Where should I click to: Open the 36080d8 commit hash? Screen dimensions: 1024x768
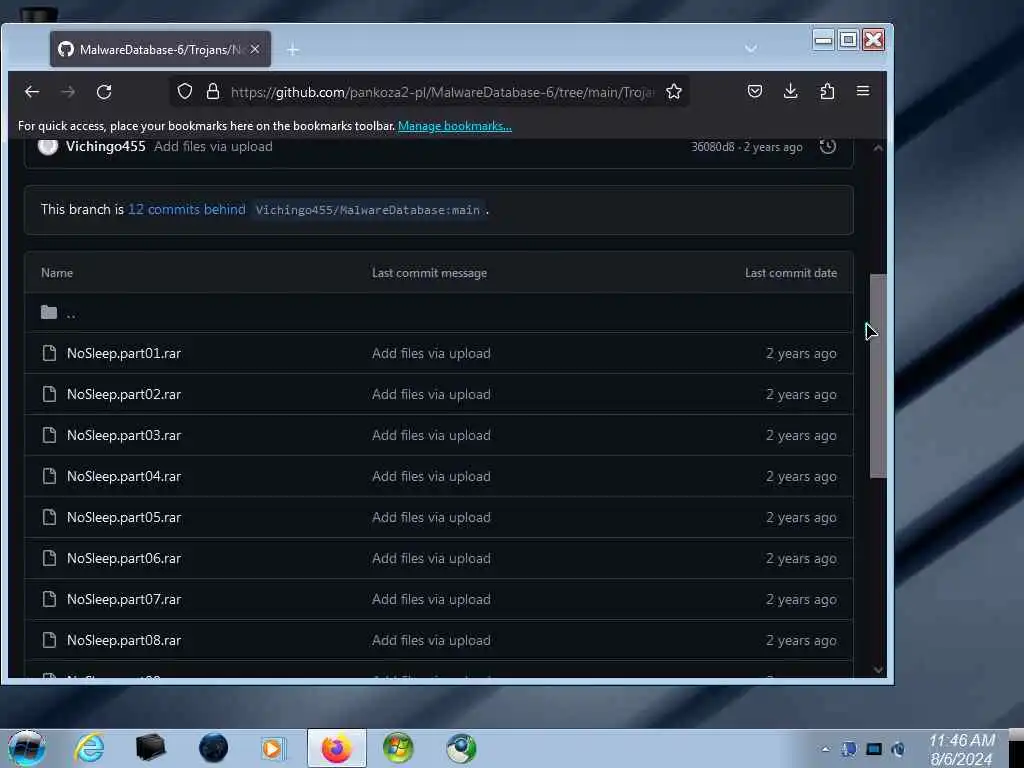tap(712, 147)
